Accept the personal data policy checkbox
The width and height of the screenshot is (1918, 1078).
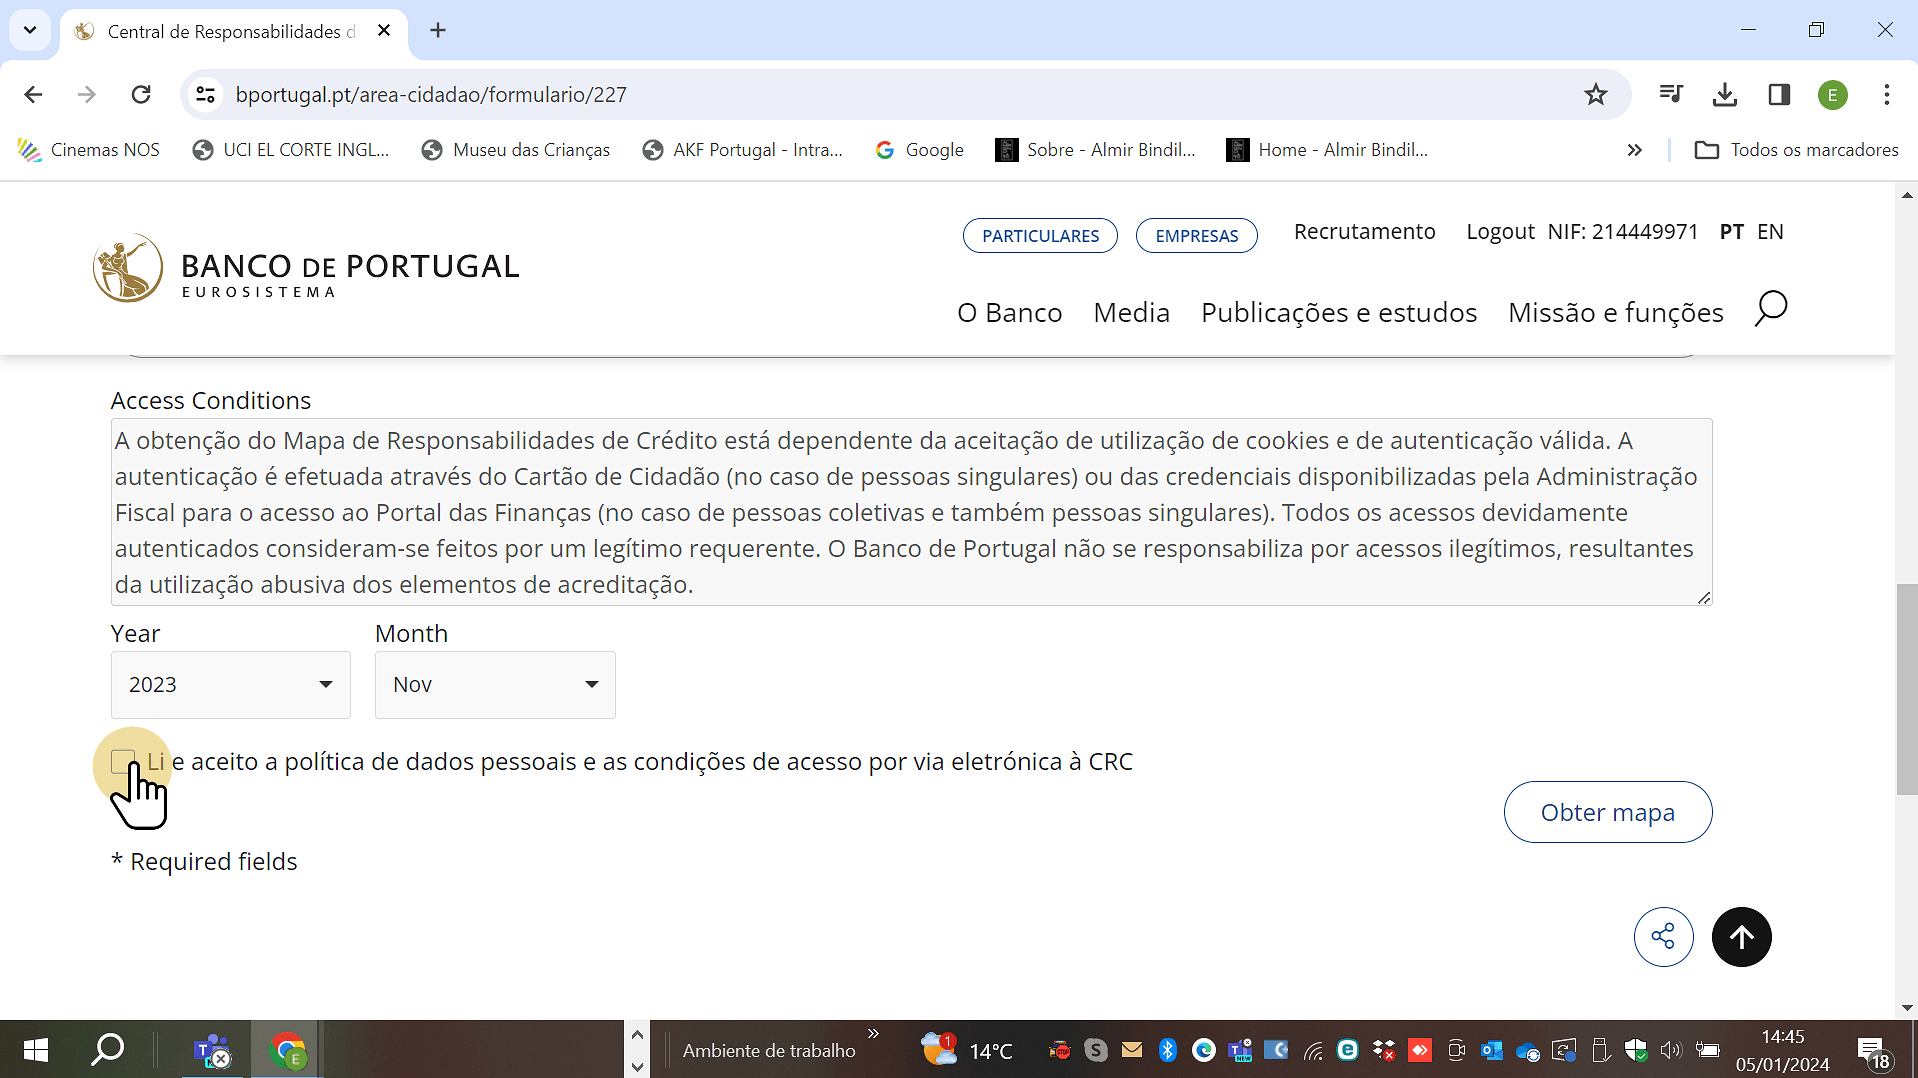123,762
